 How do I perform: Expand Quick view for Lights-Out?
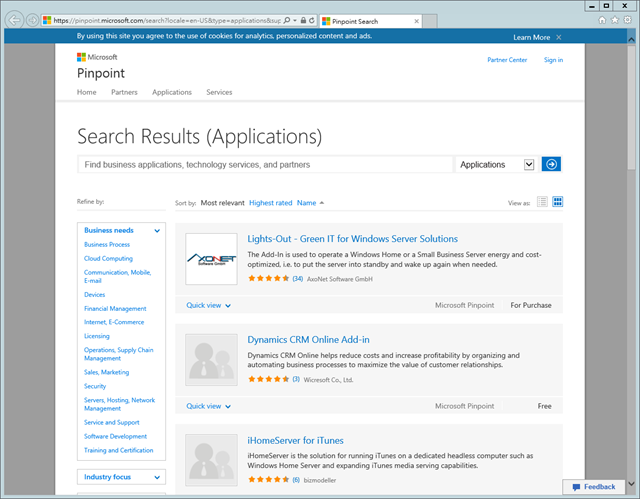(208, 305)
